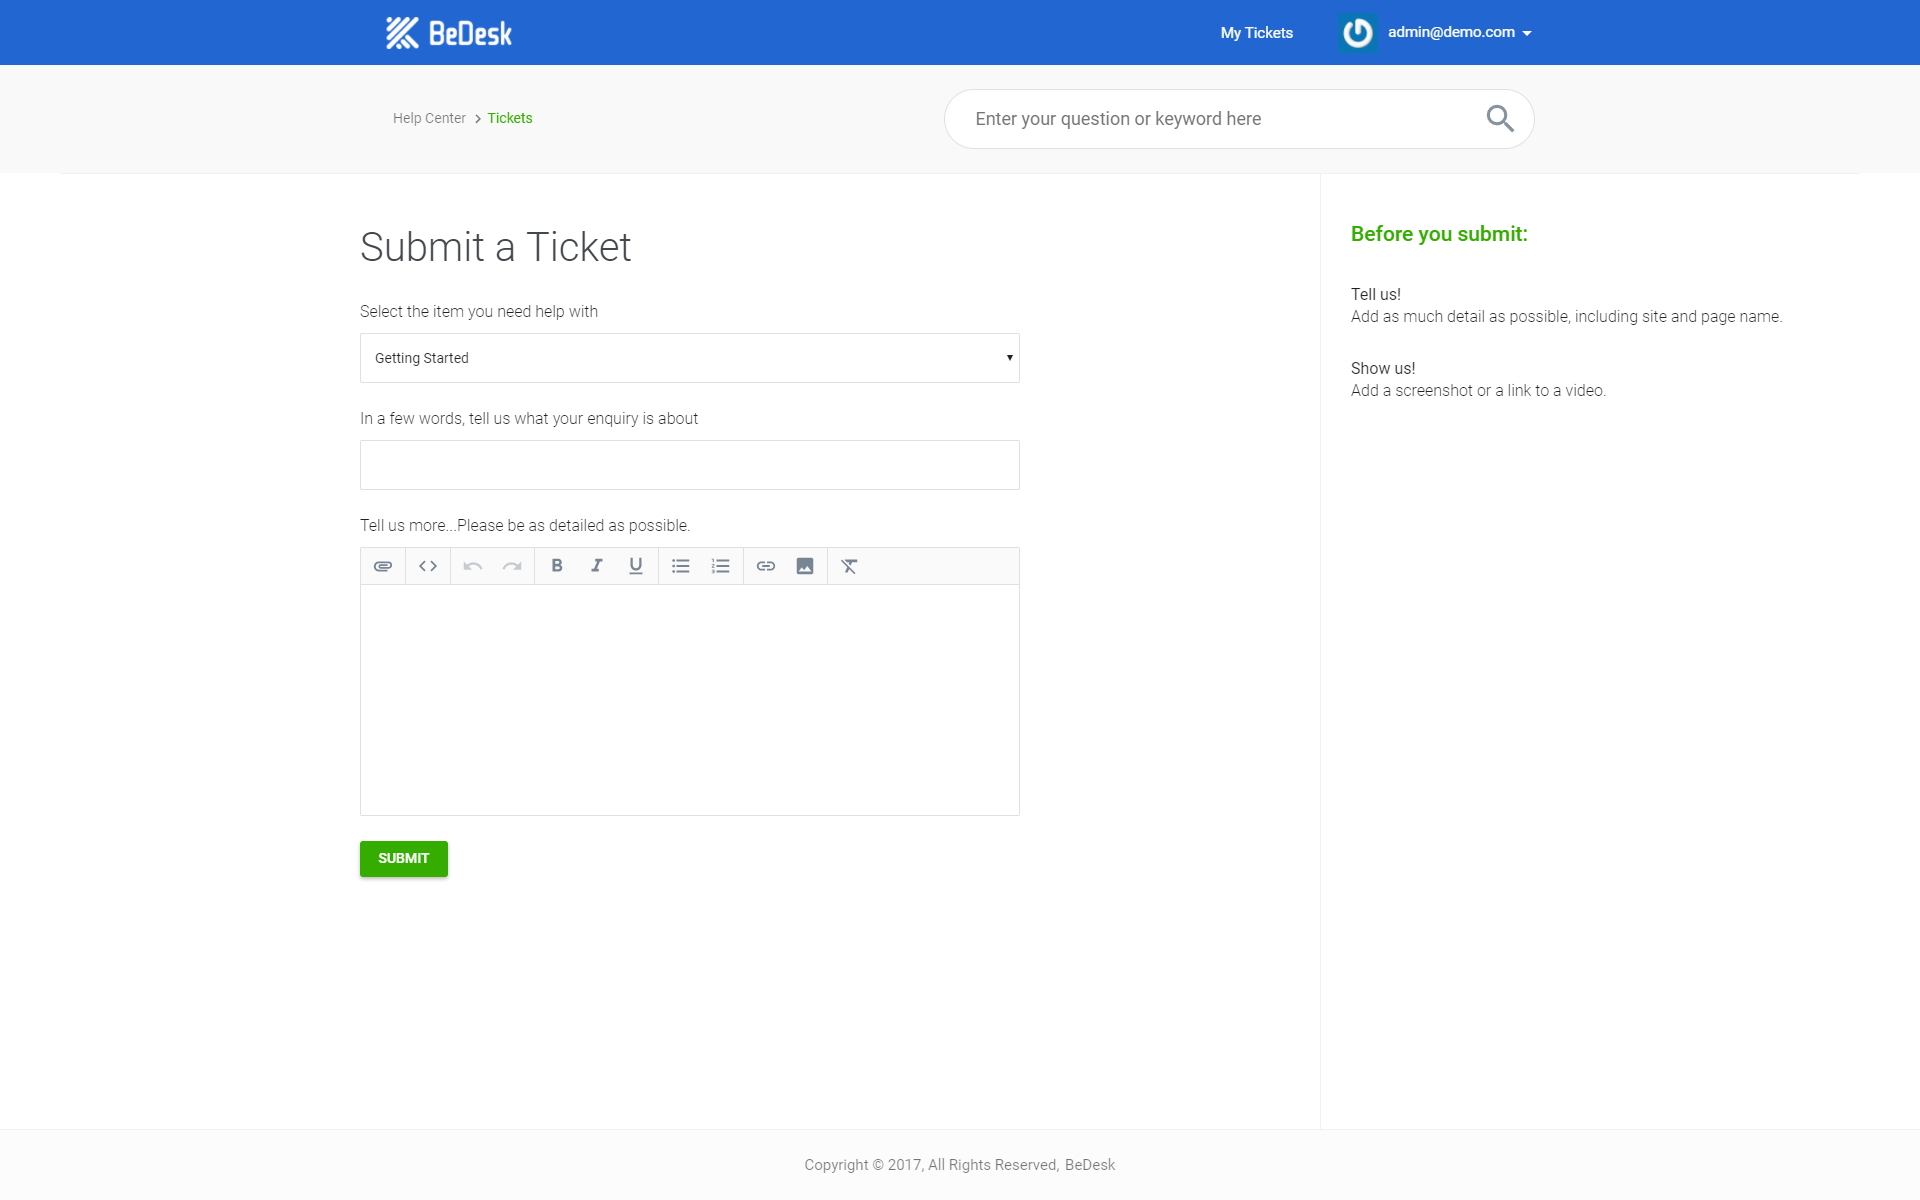Insert a bulleted list
Screen dimensions: 1920x1200
[681, 566]
